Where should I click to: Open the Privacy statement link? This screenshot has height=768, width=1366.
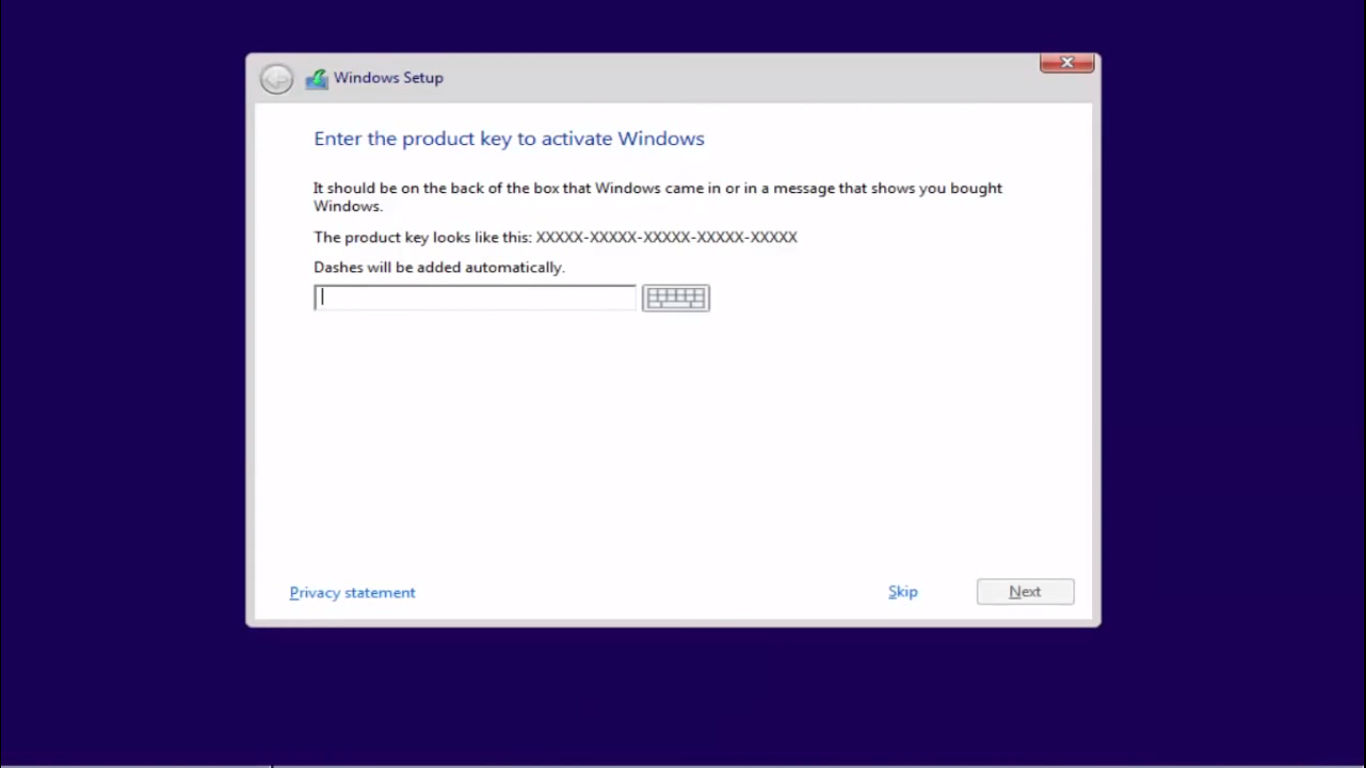352,593
